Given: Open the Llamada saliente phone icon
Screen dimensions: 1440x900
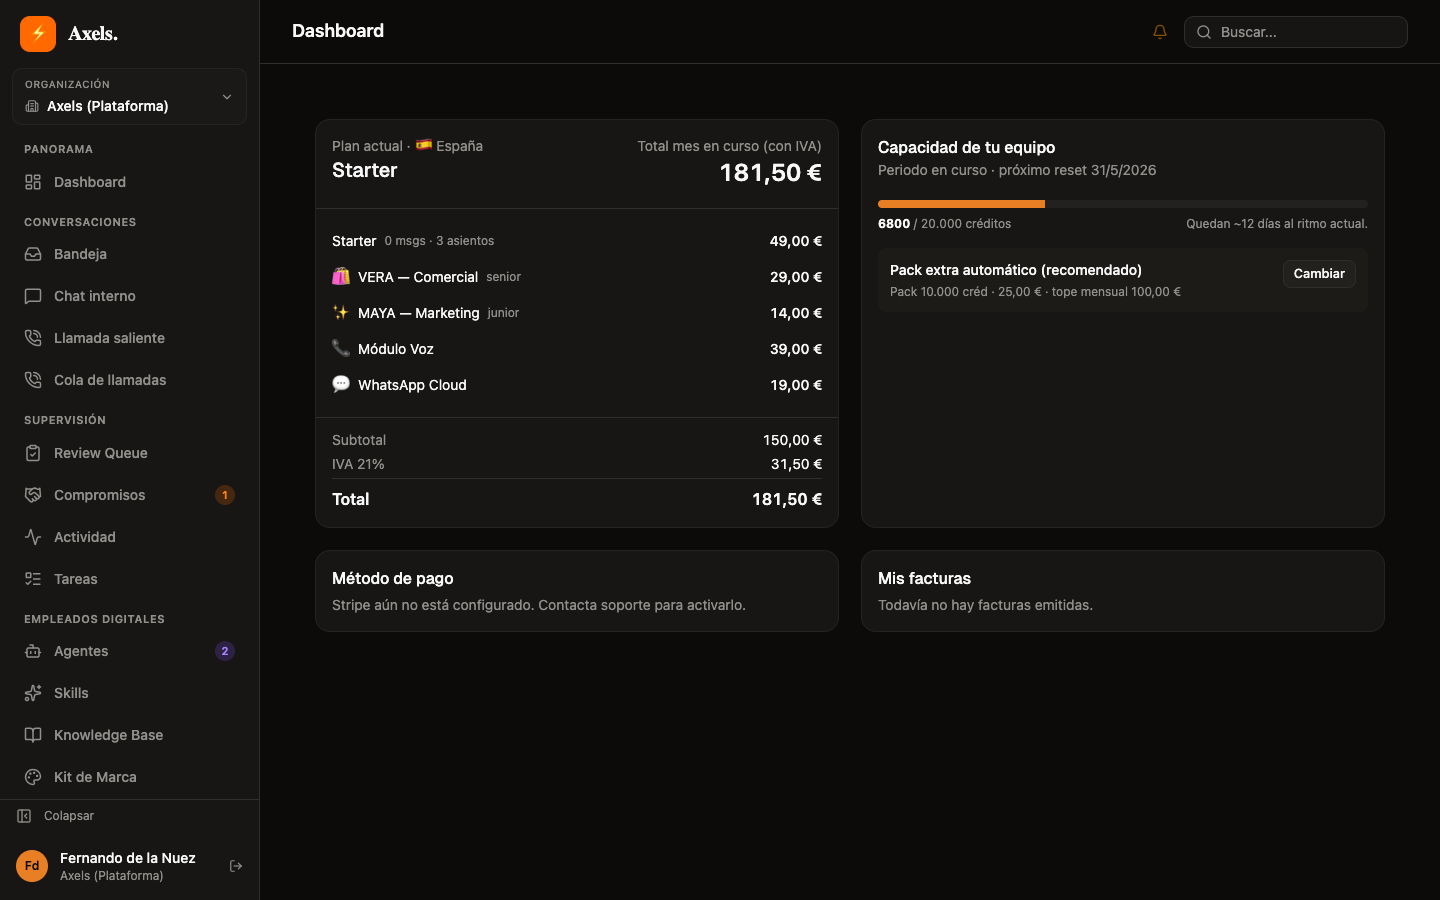Looking at the screenshot, I should pos(33,338).
